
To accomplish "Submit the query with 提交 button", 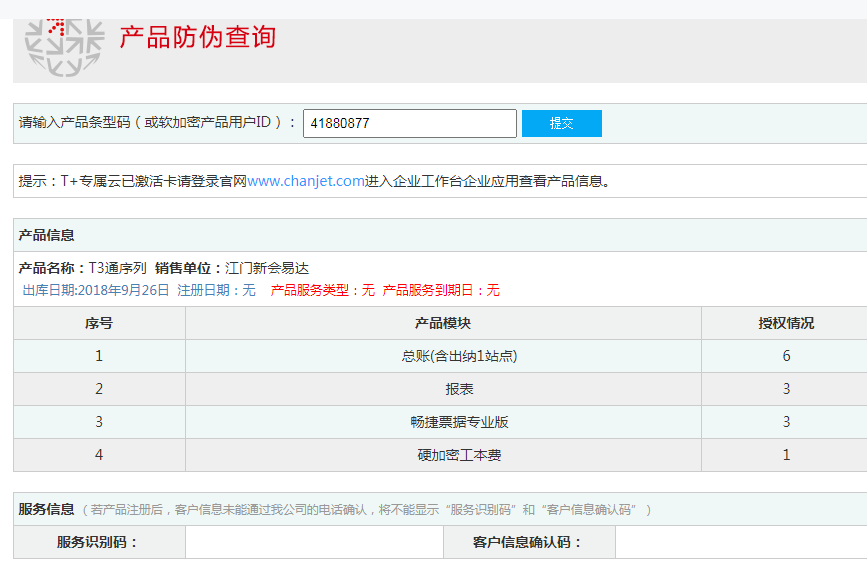I will [562, 123].
